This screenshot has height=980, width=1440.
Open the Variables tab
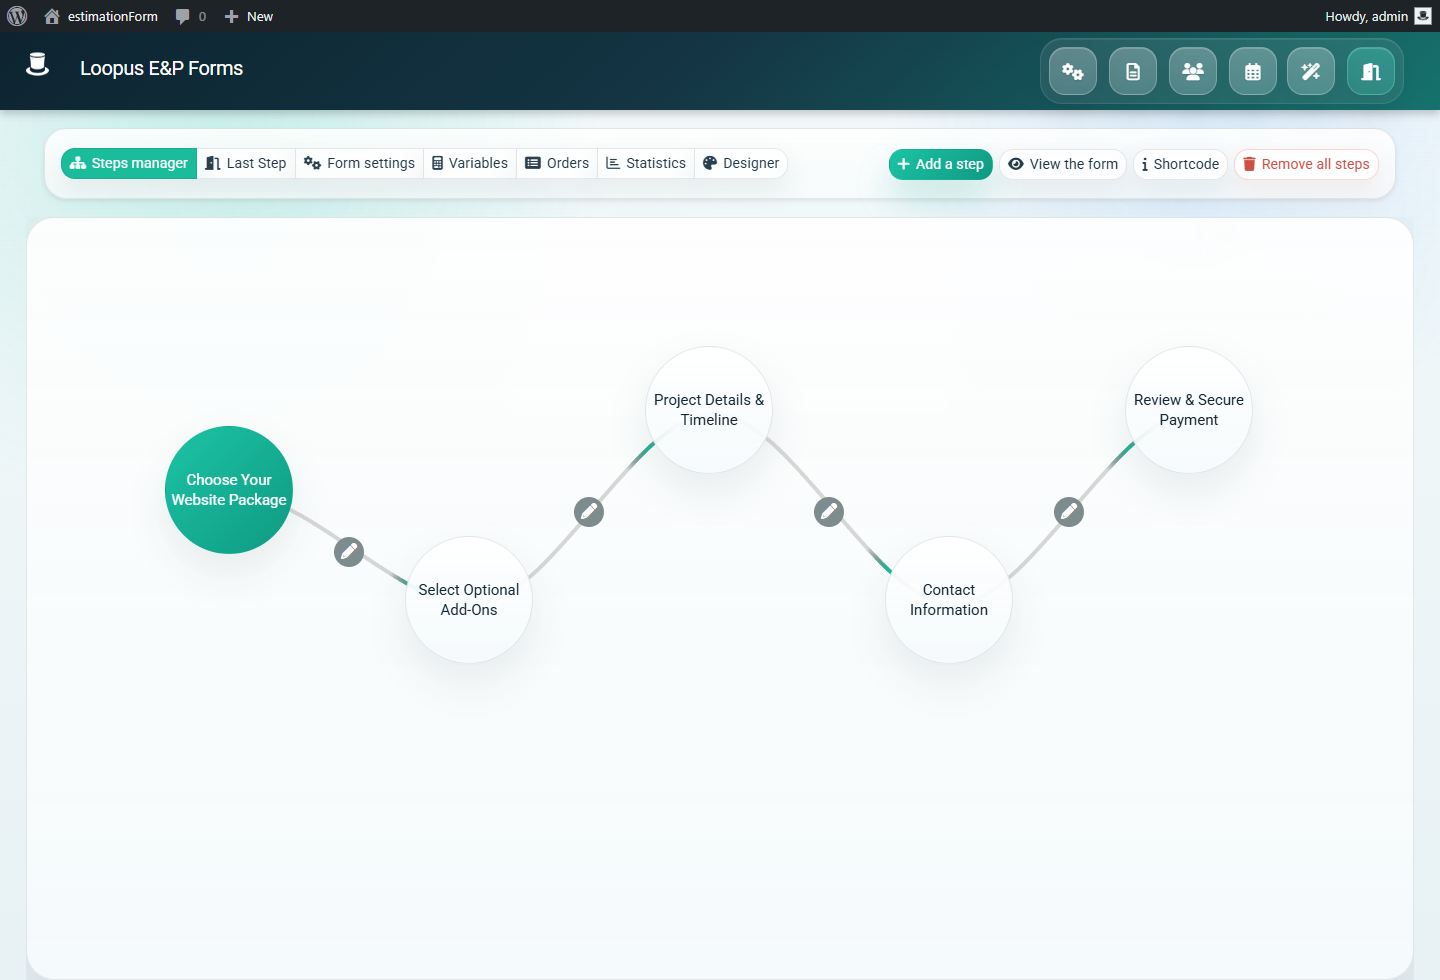pyautogui.click(x=470, y=163)
